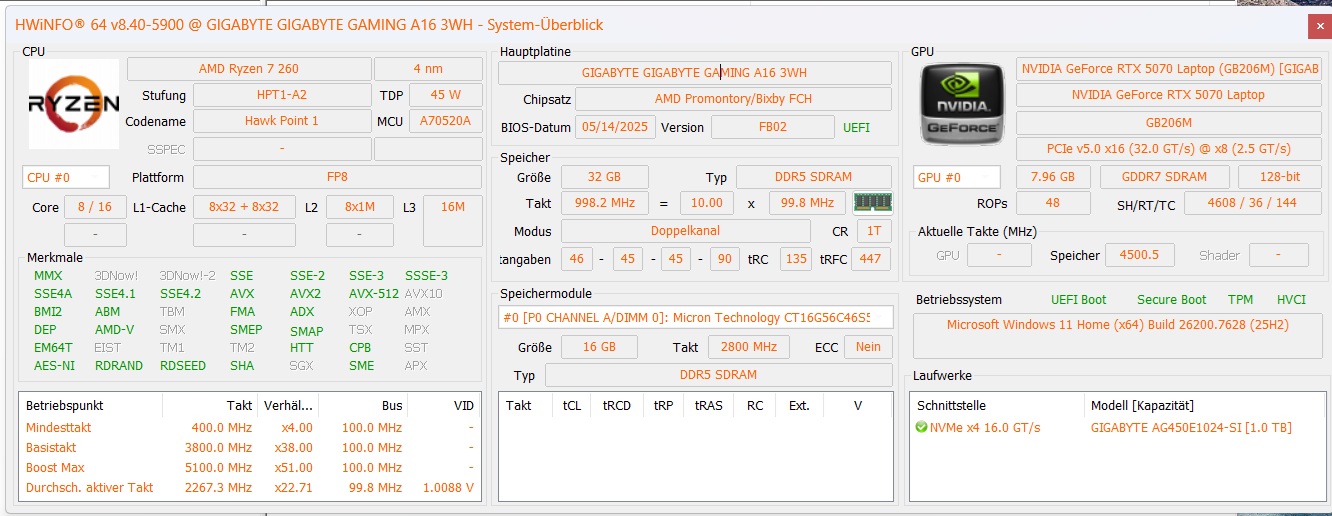This screenshot has height=516, width=1332.
Task: Click the AVX-512 feature label
Action: tap(372, 294)
